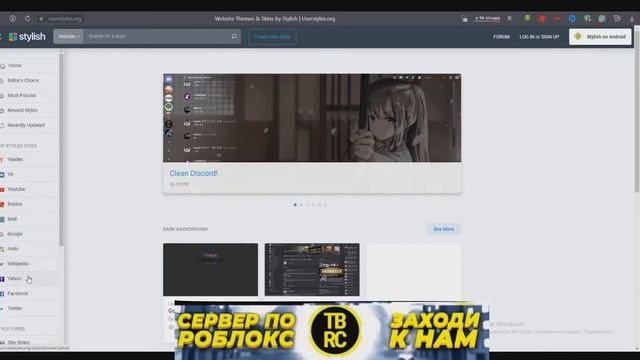The height and width of the screenshot is (360, 640).
Task: Click the Stylish on Android button
Action: pyautogui.click(x=600, y=37)
